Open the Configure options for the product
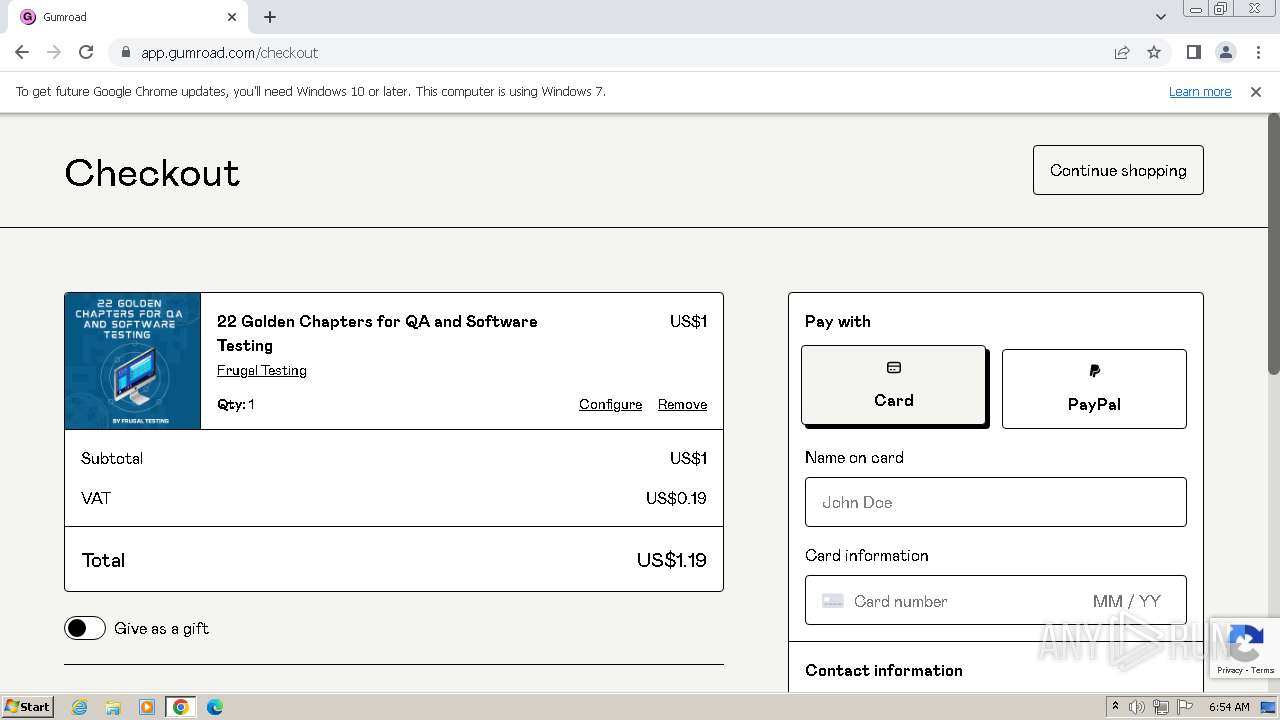The width and height of the screenshot is (1280, 720). (610, 404)
